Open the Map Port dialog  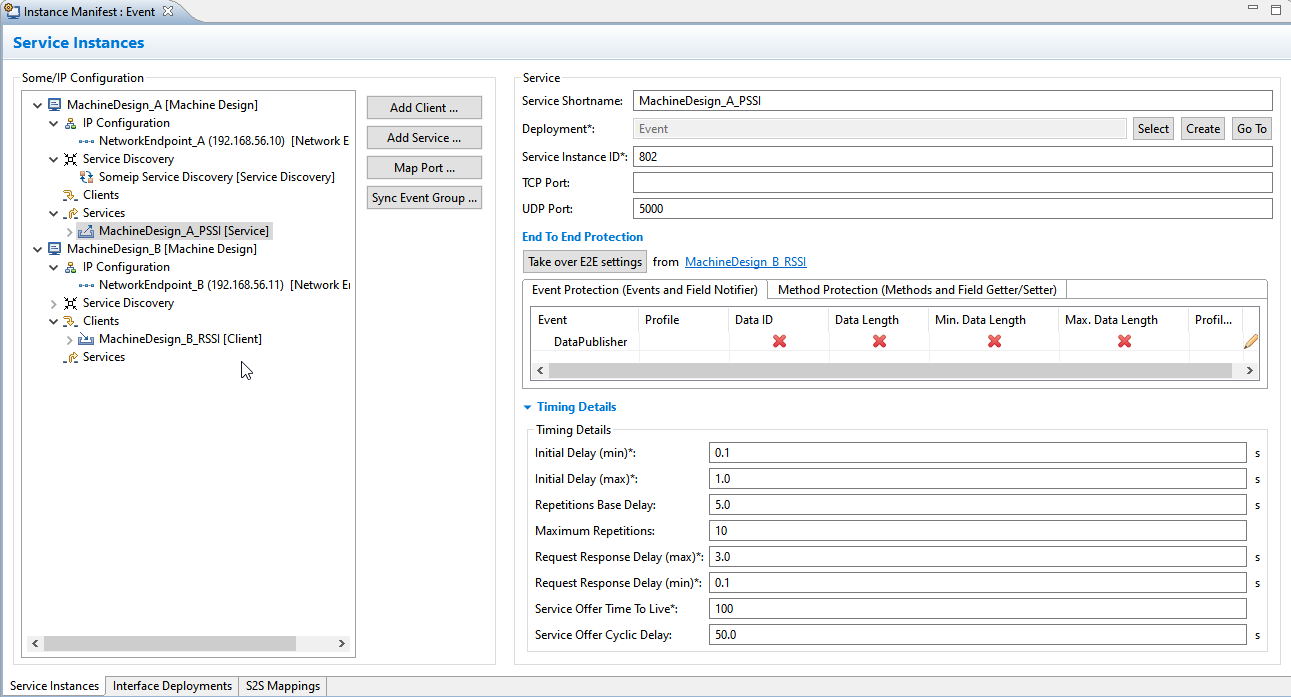[x=424, y=168]
